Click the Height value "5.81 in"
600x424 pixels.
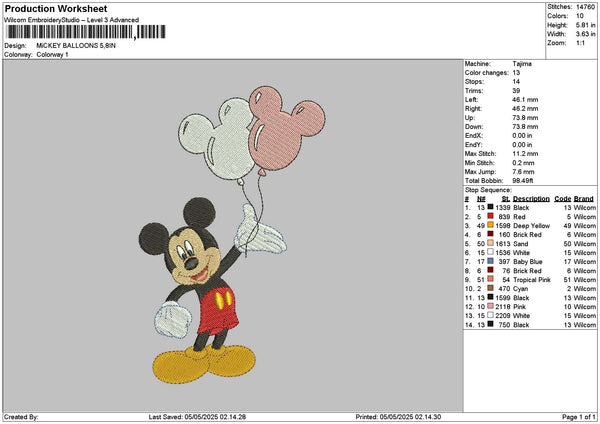tap(585, 25)
